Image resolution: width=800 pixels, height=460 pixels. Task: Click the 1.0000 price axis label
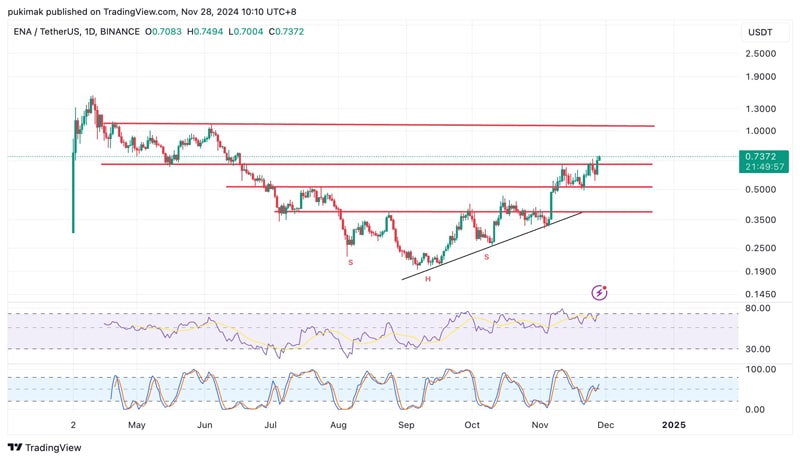pyautogui.click(x=760, y=131)
